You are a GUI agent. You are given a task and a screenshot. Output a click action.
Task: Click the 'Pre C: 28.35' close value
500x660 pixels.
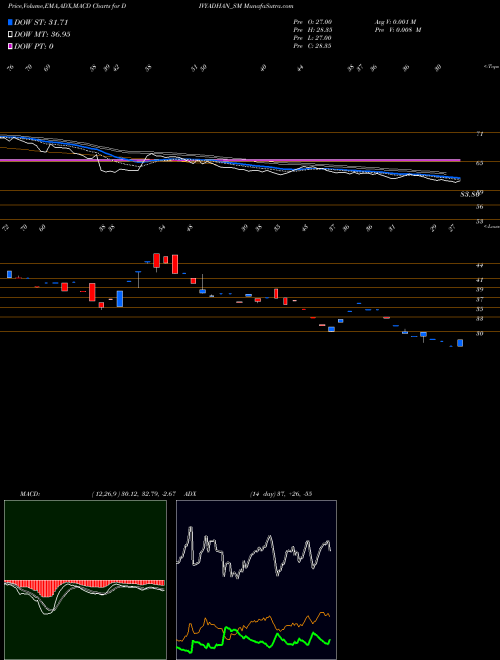click(x=313, y=46)
